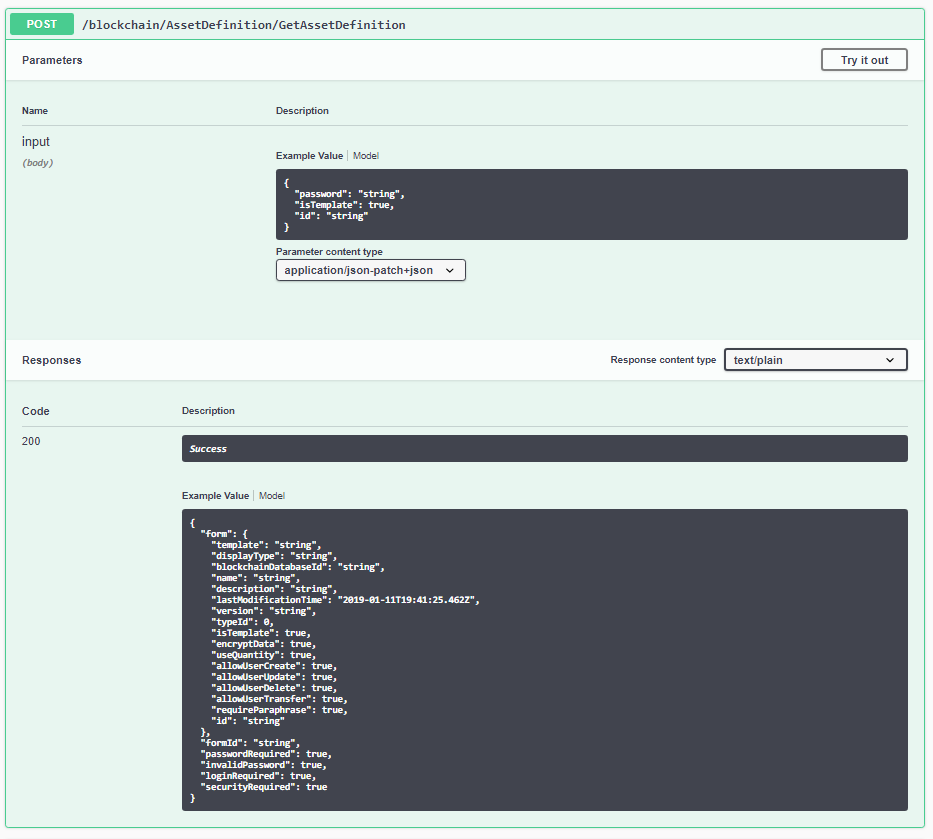The width and height of the screenshot is (933, 839).
Task: Click the "isTemplate": true line in request example
Action: [x=344, y=205]
